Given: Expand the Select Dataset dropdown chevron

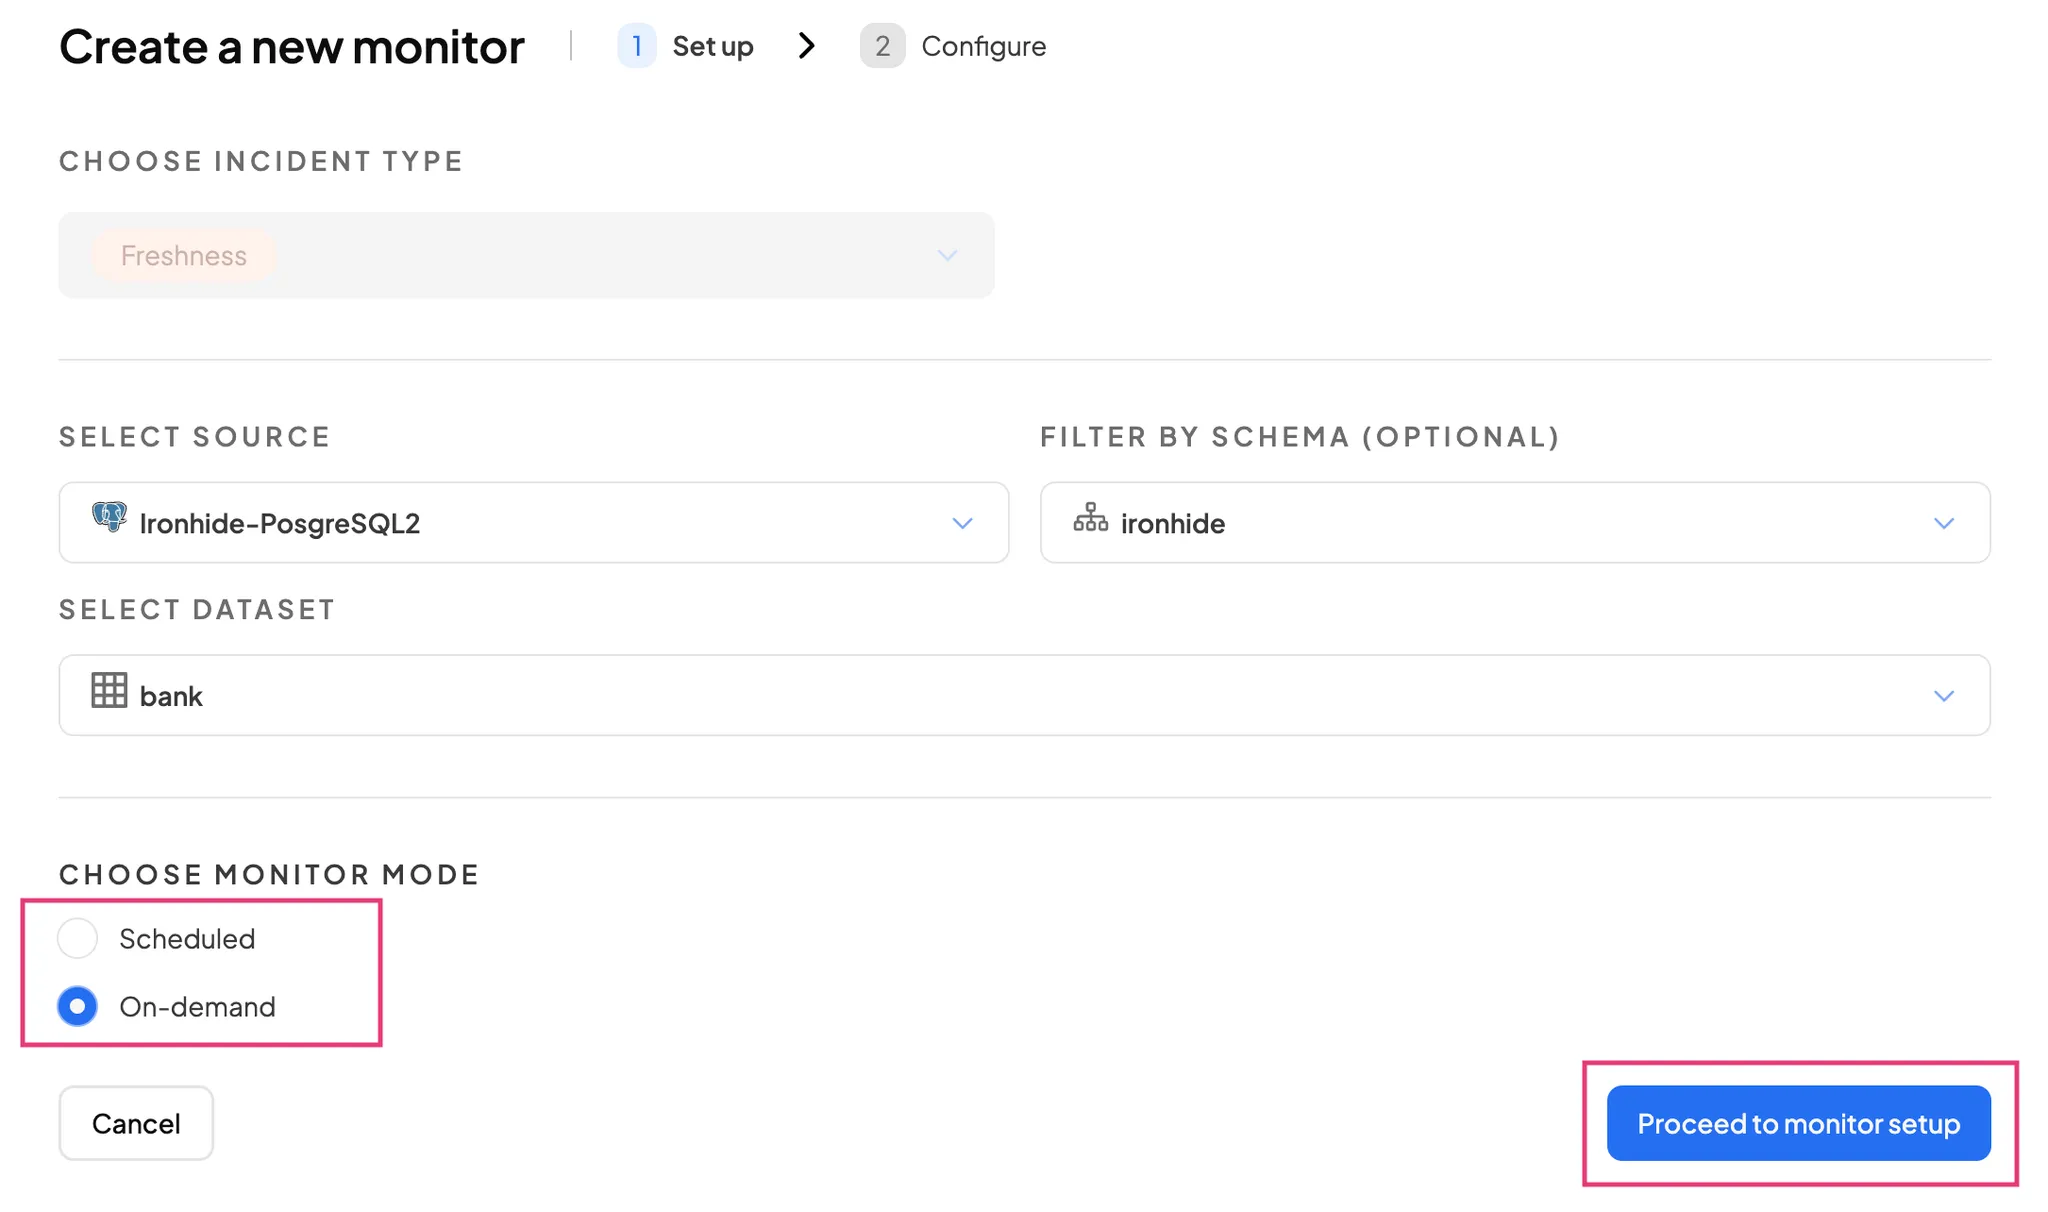Looking at the screenshot, I should [x=1943, y=696].
